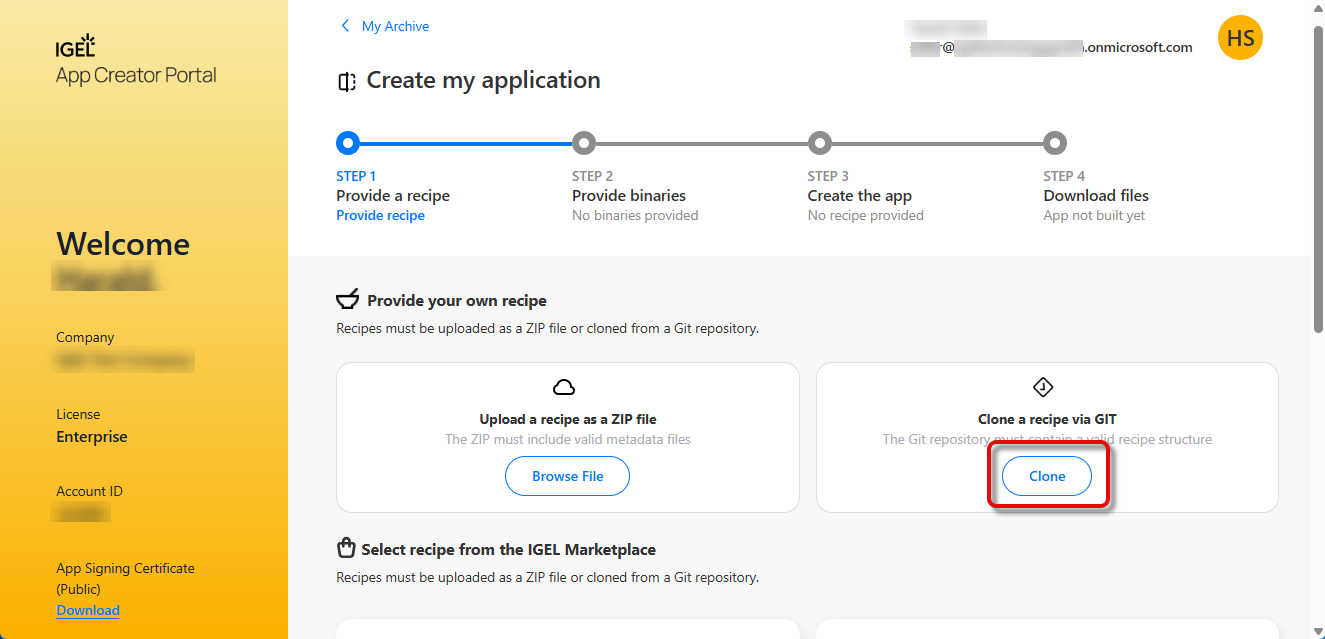Click the Marketplace shopping bag icon

346,548
